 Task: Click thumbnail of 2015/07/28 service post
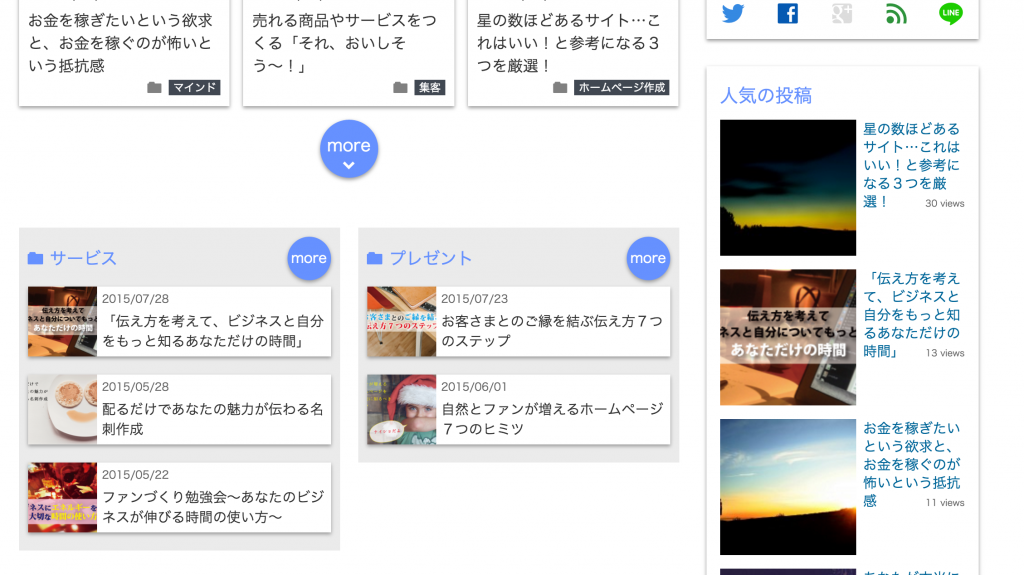click(x=62, y=321)
